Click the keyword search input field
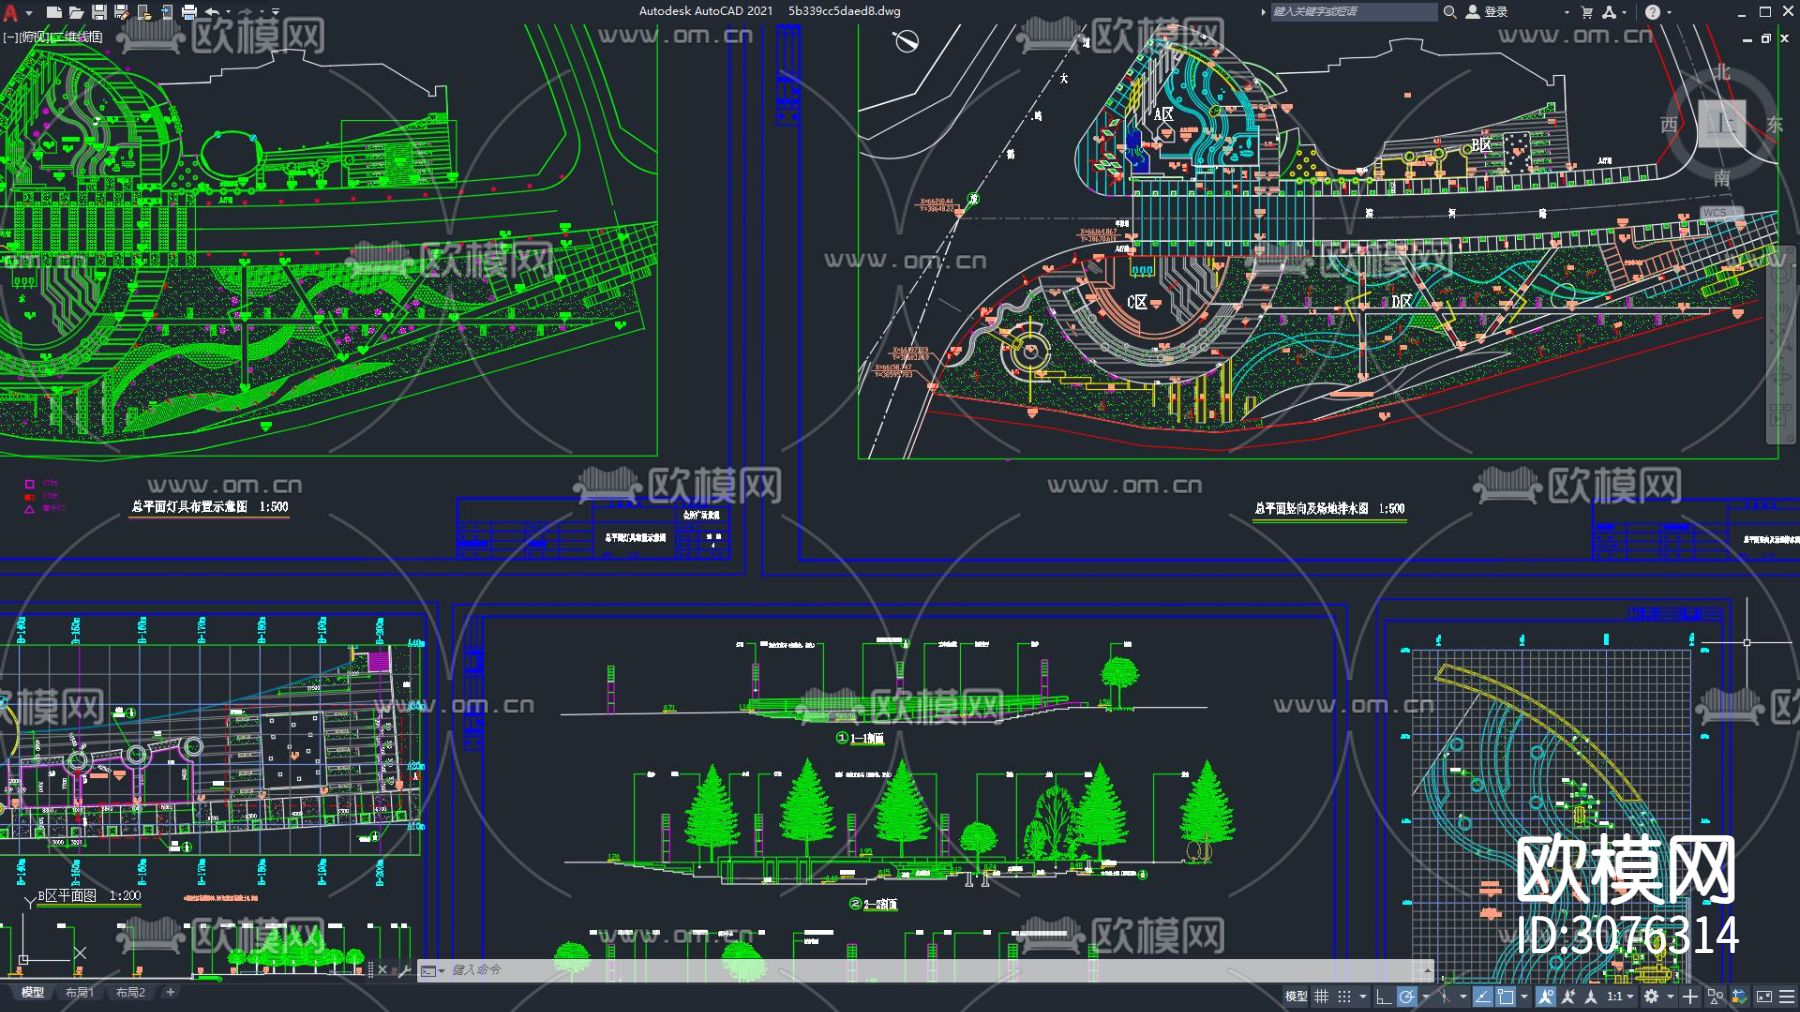Viewport: 1800px width, 1012px height. click(x=1354, y=12)
